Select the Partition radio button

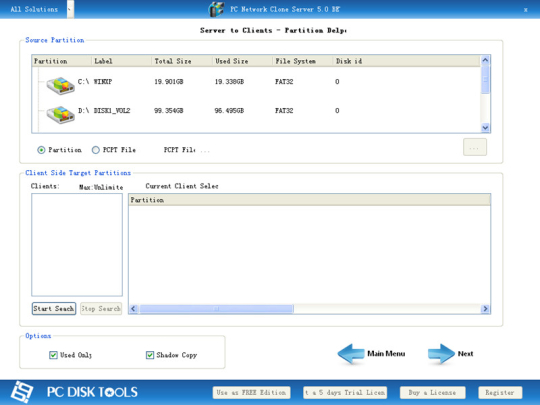pyautogui.click(x=41, y=150)
